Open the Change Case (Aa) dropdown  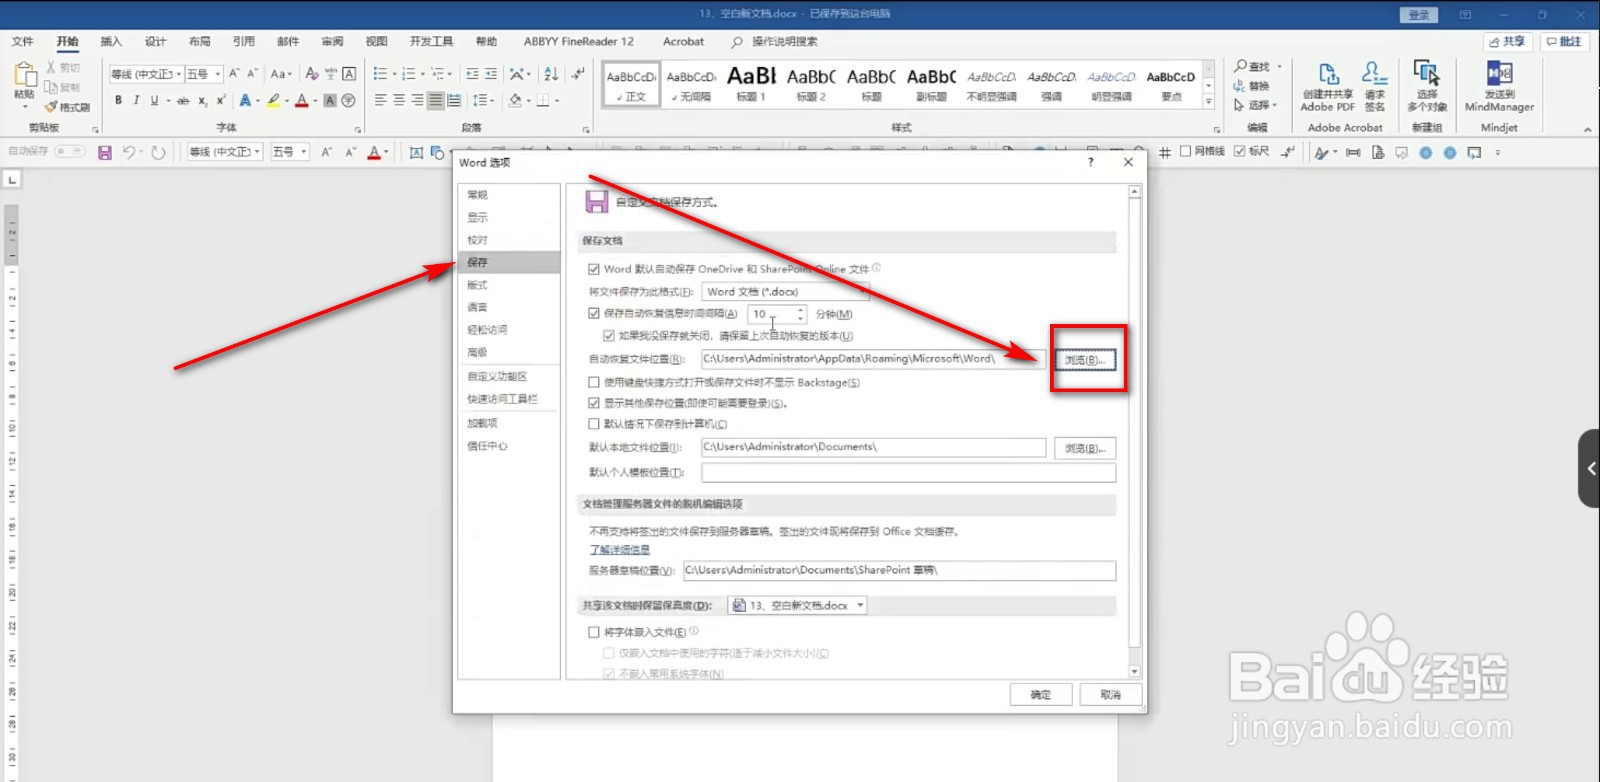click(281, 74)
